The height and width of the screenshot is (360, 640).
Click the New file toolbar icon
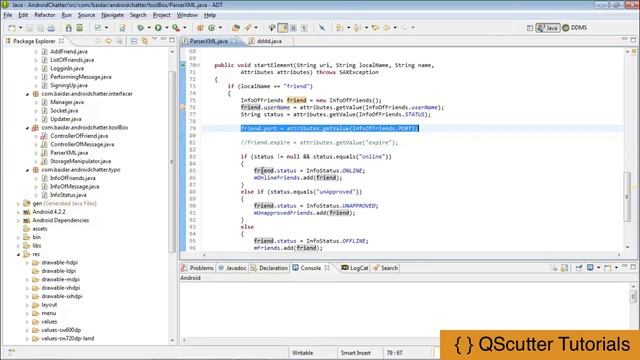(x=12, y=28)
